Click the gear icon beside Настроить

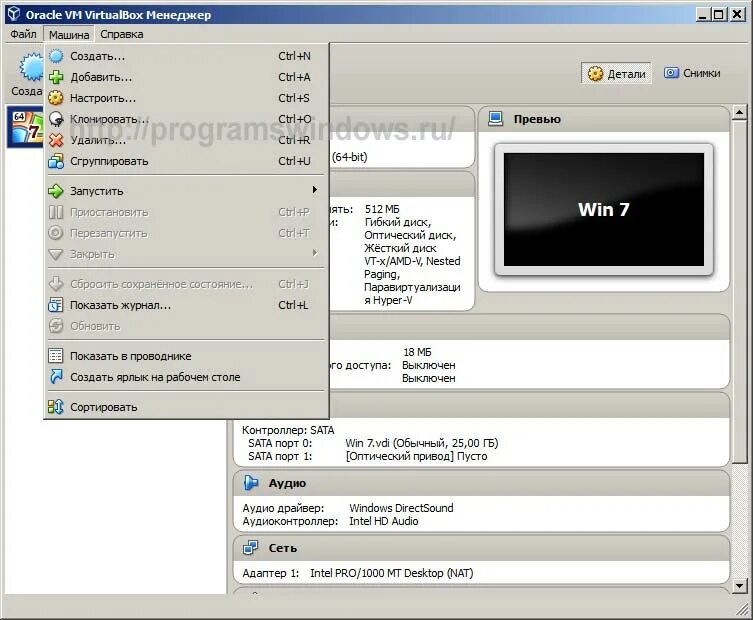point(56,98)
